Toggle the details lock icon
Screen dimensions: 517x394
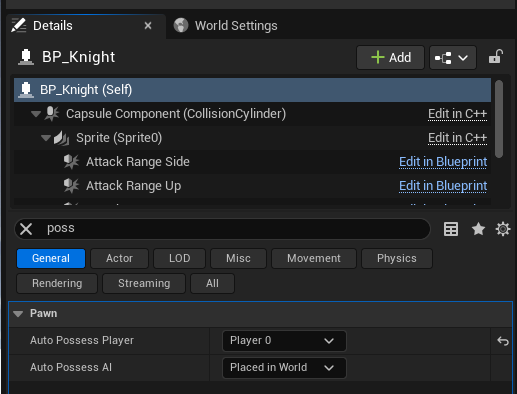[496, 57]
